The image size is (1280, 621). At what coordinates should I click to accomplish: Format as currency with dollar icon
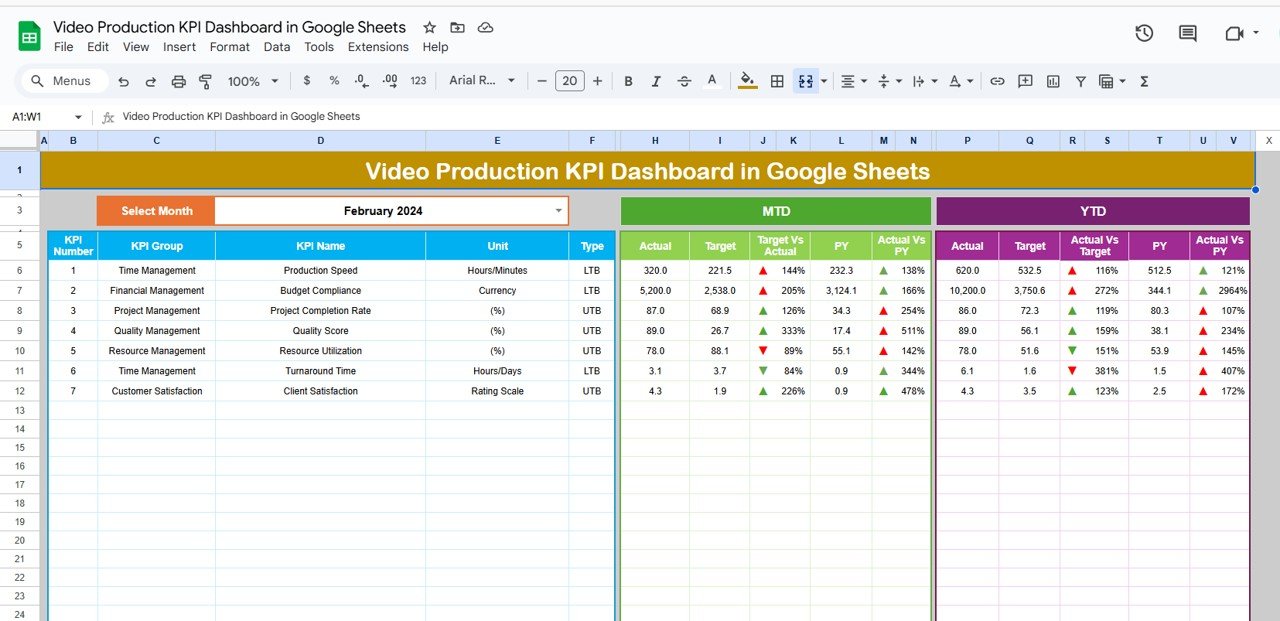point(306,81)
